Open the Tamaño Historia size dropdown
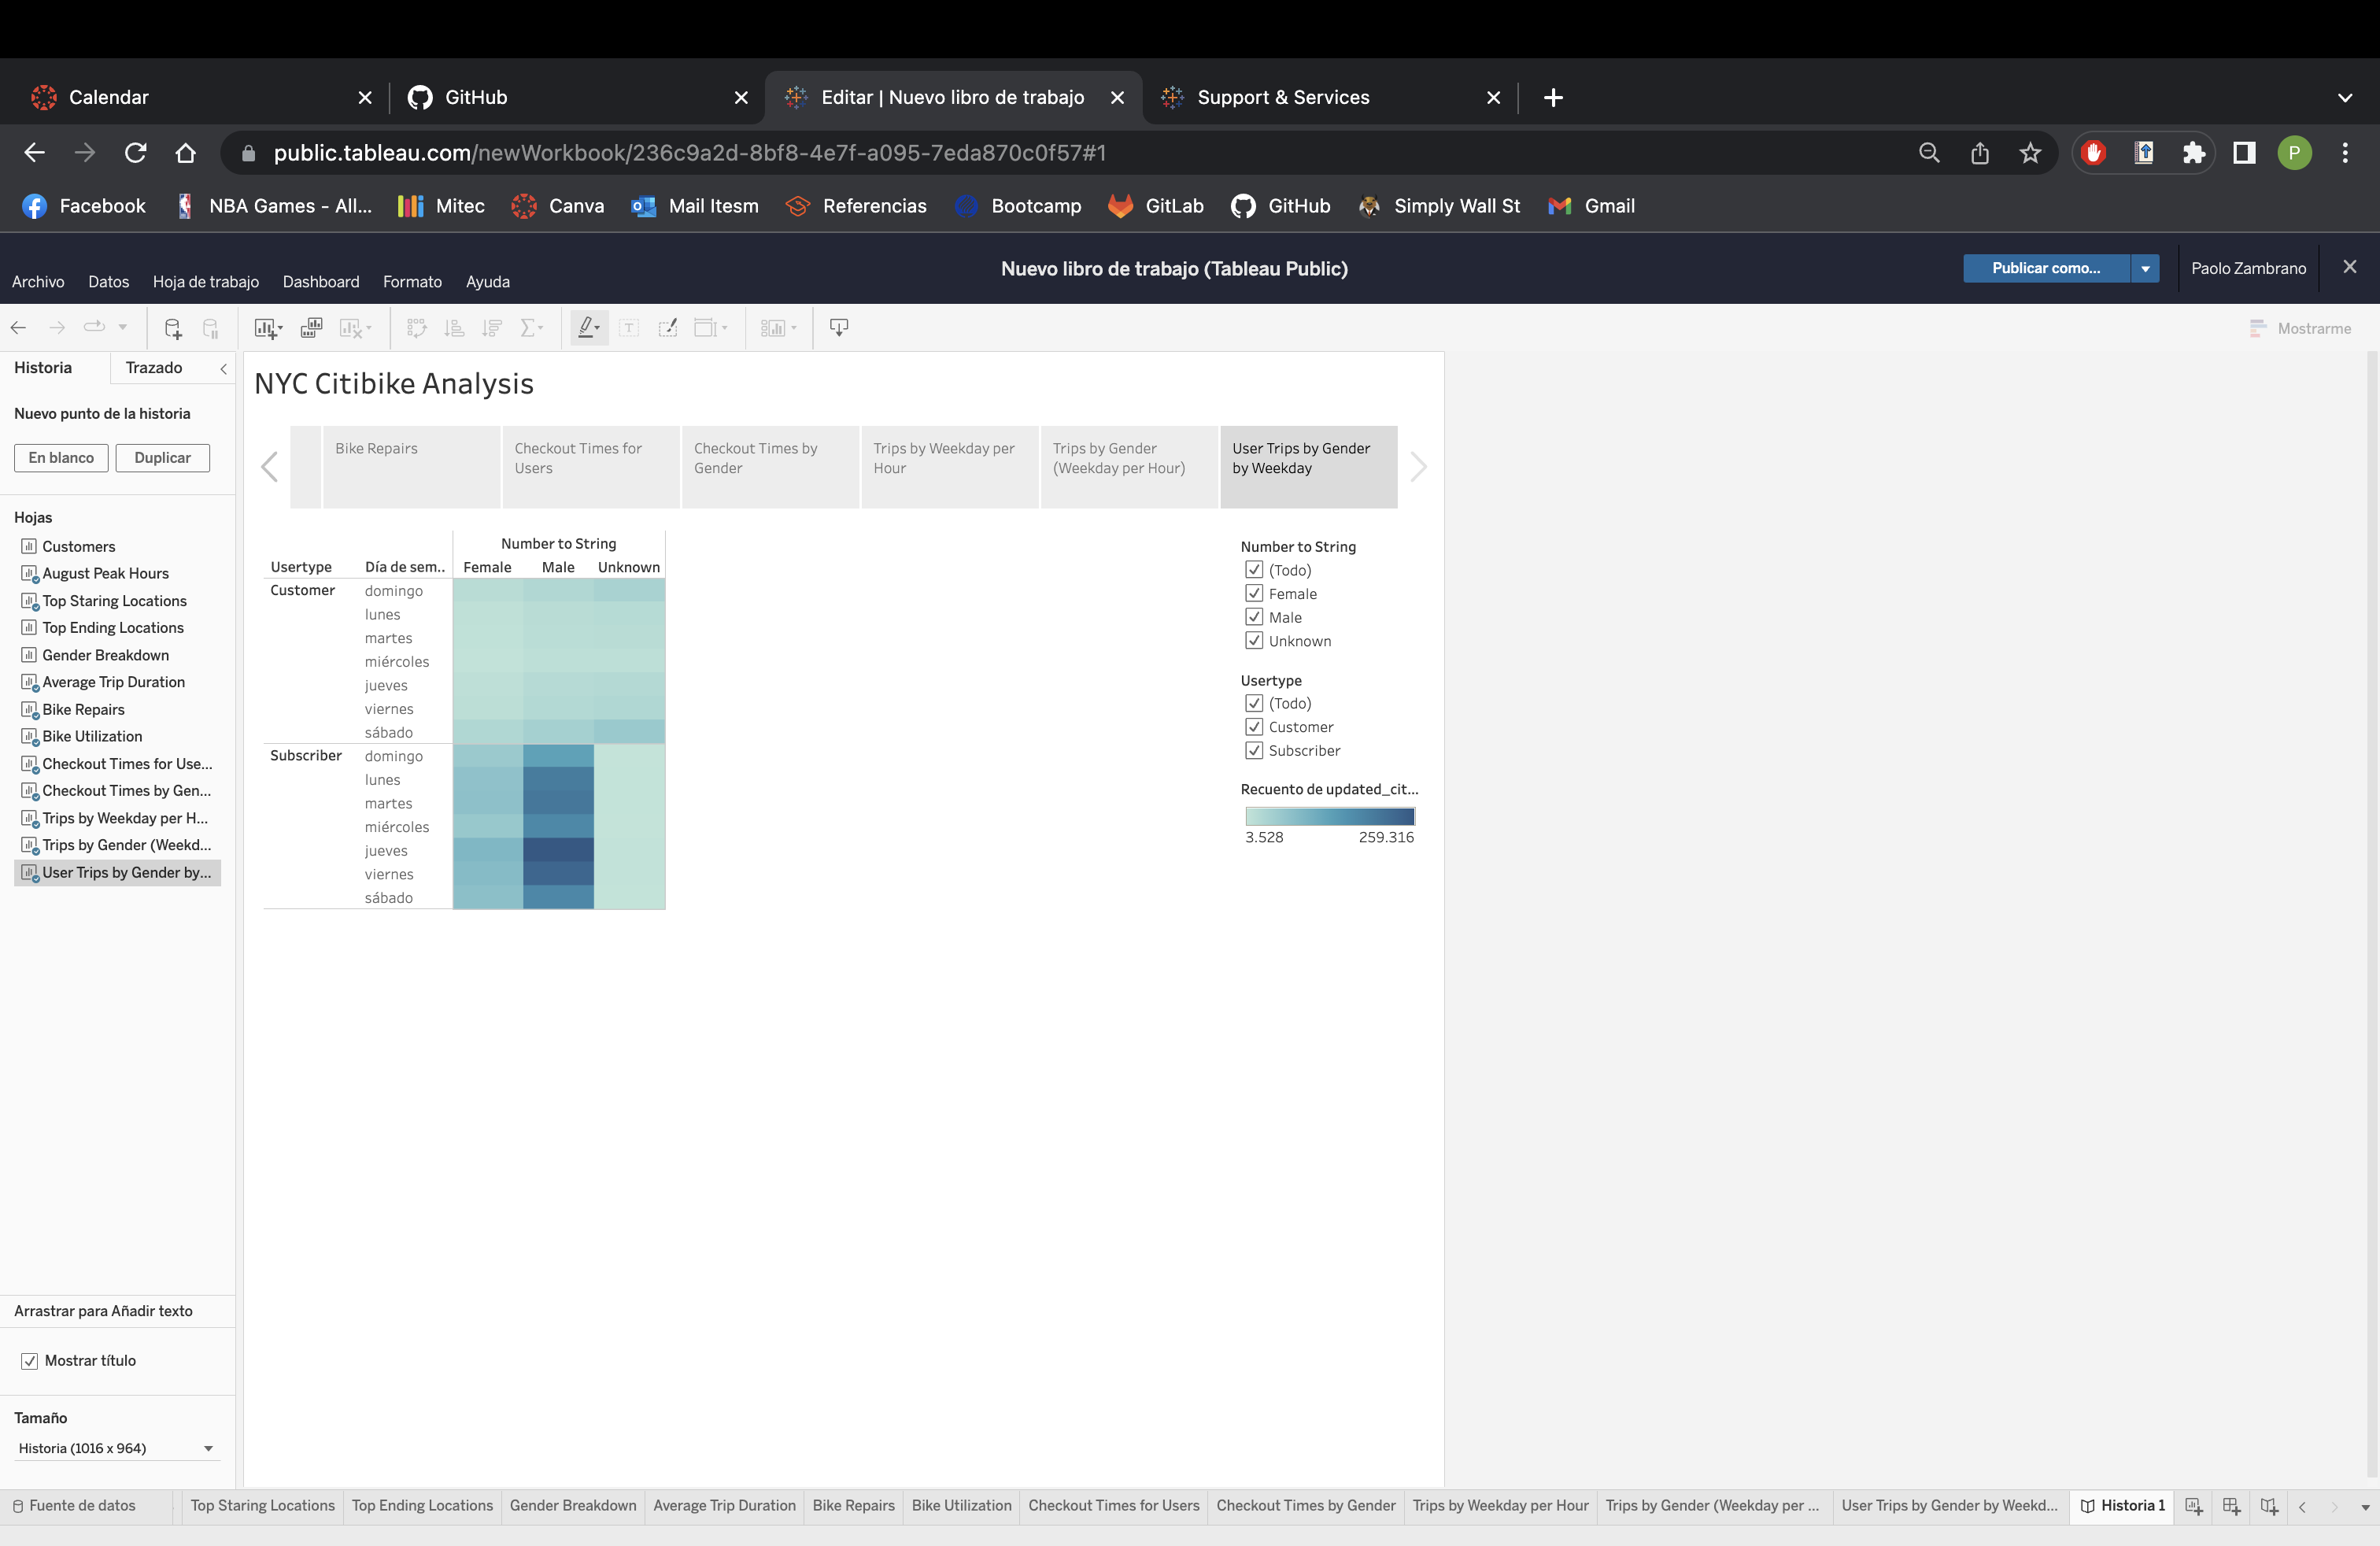This screenshot has width=2380, height=1546. point(115,1449)
